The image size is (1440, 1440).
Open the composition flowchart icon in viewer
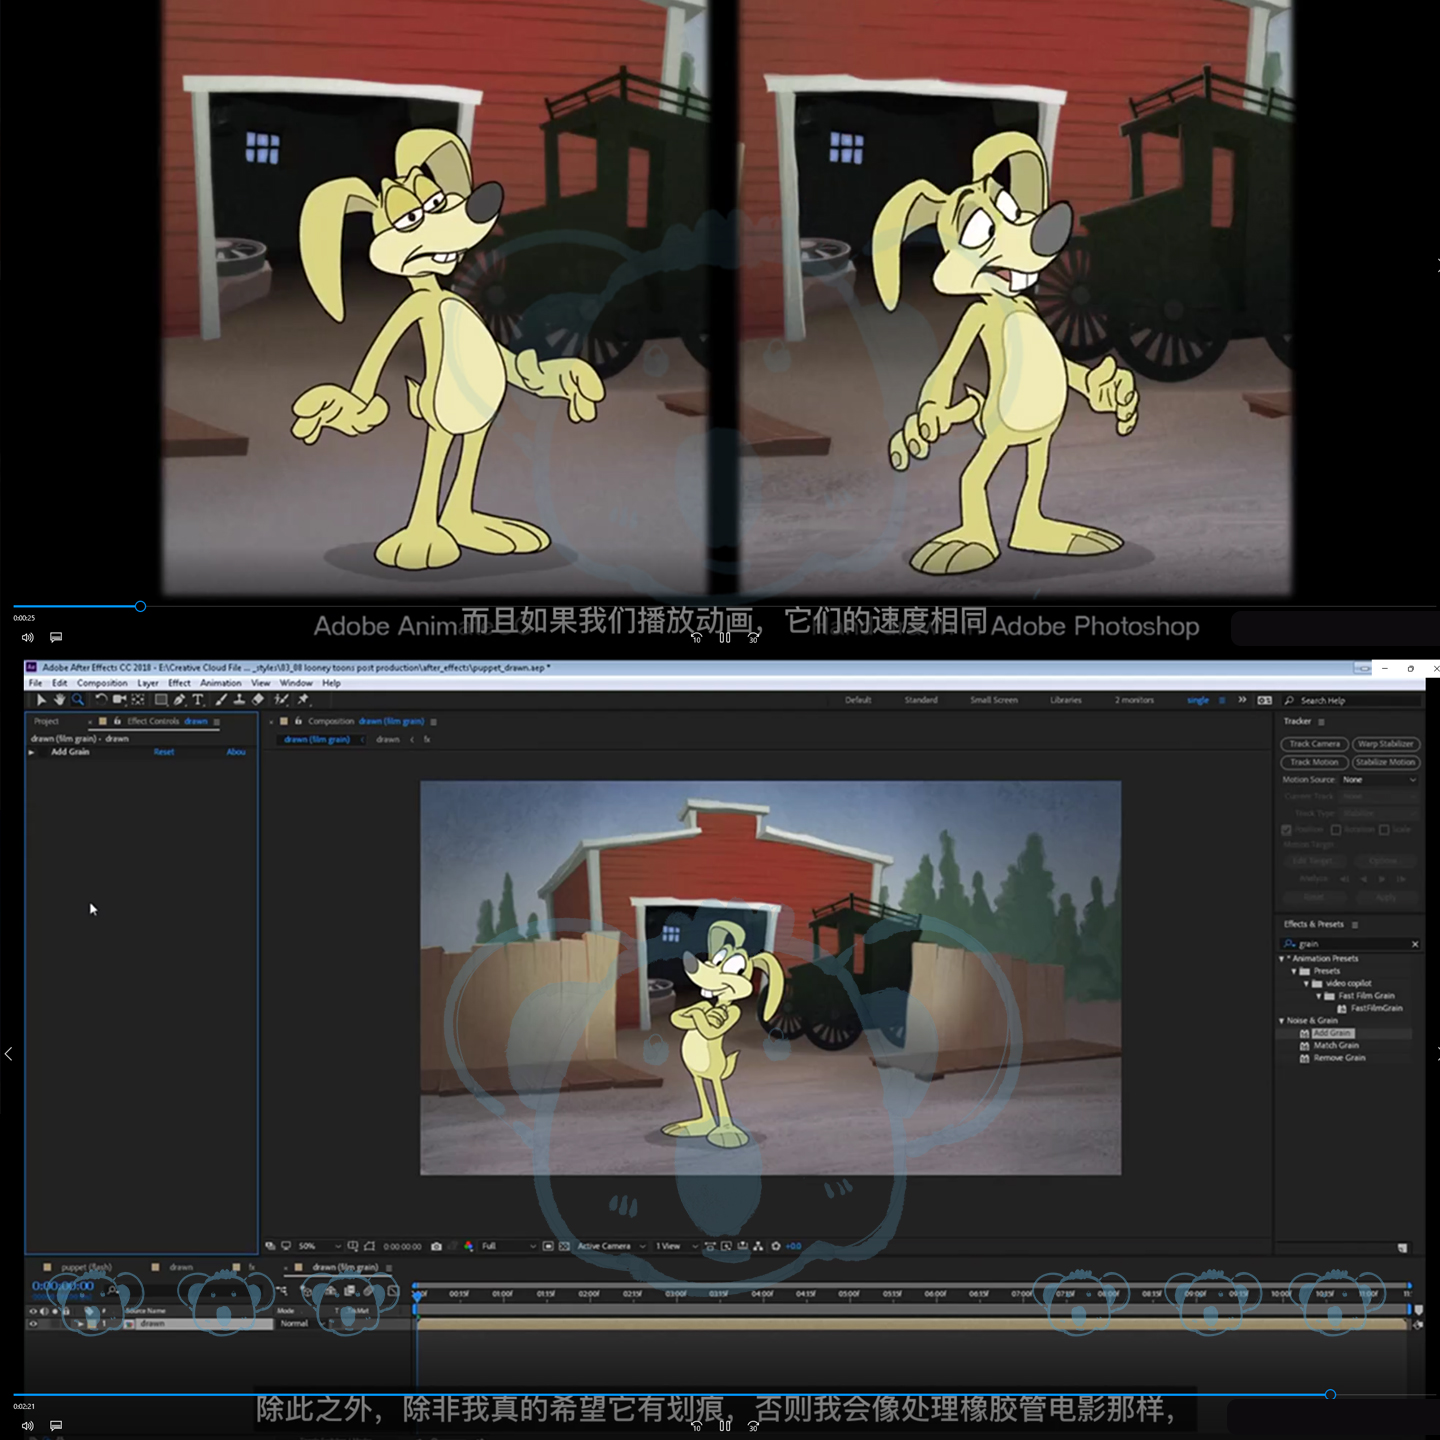point(758,1246)
